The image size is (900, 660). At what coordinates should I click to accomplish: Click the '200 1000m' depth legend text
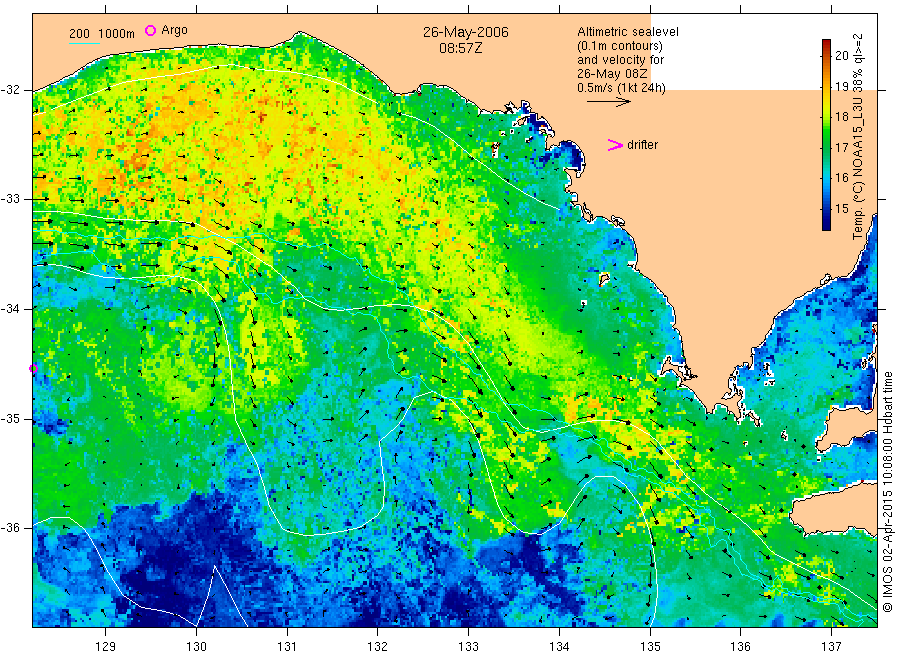[x=102, y=34]
